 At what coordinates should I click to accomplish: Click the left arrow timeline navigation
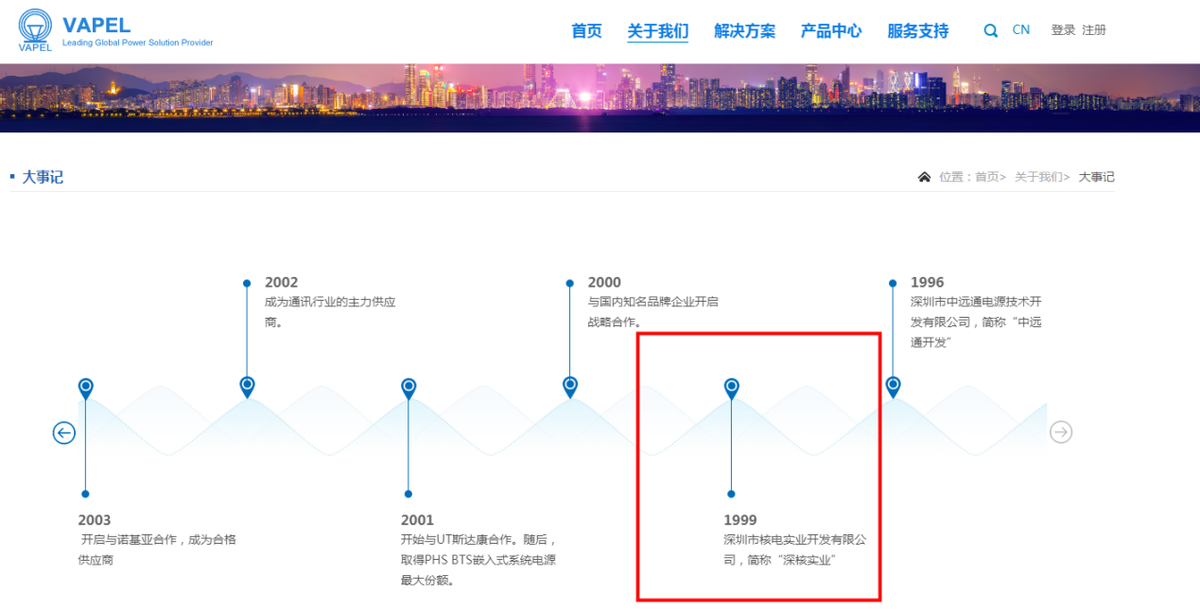[64, 432]
